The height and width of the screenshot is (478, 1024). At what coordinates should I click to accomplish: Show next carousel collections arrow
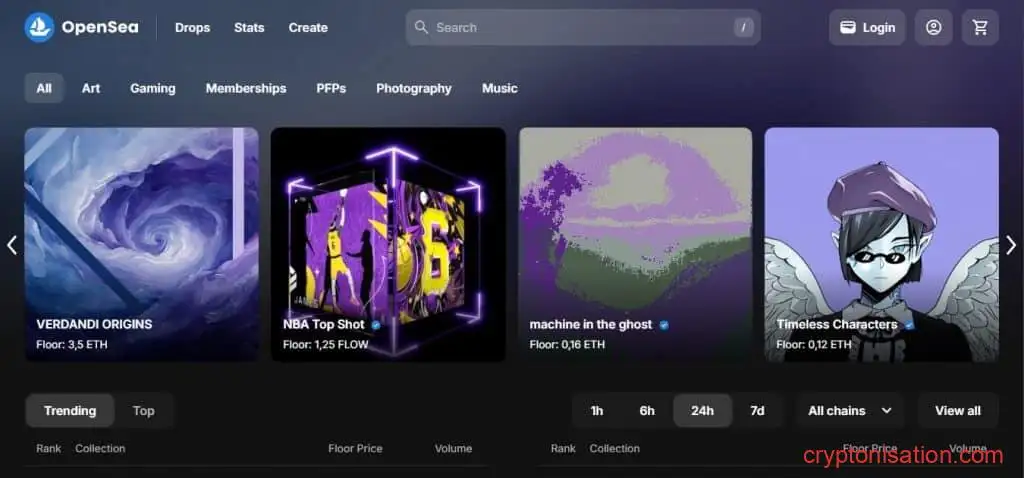click(x=1011, y=245)
